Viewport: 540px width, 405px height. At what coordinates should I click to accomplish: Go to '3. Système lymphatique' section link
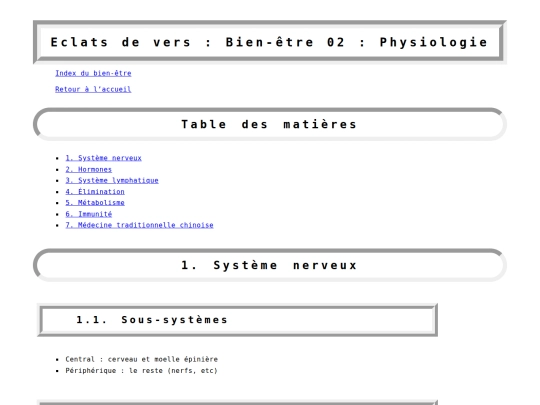pyautogui.click(x=112, y=180)
